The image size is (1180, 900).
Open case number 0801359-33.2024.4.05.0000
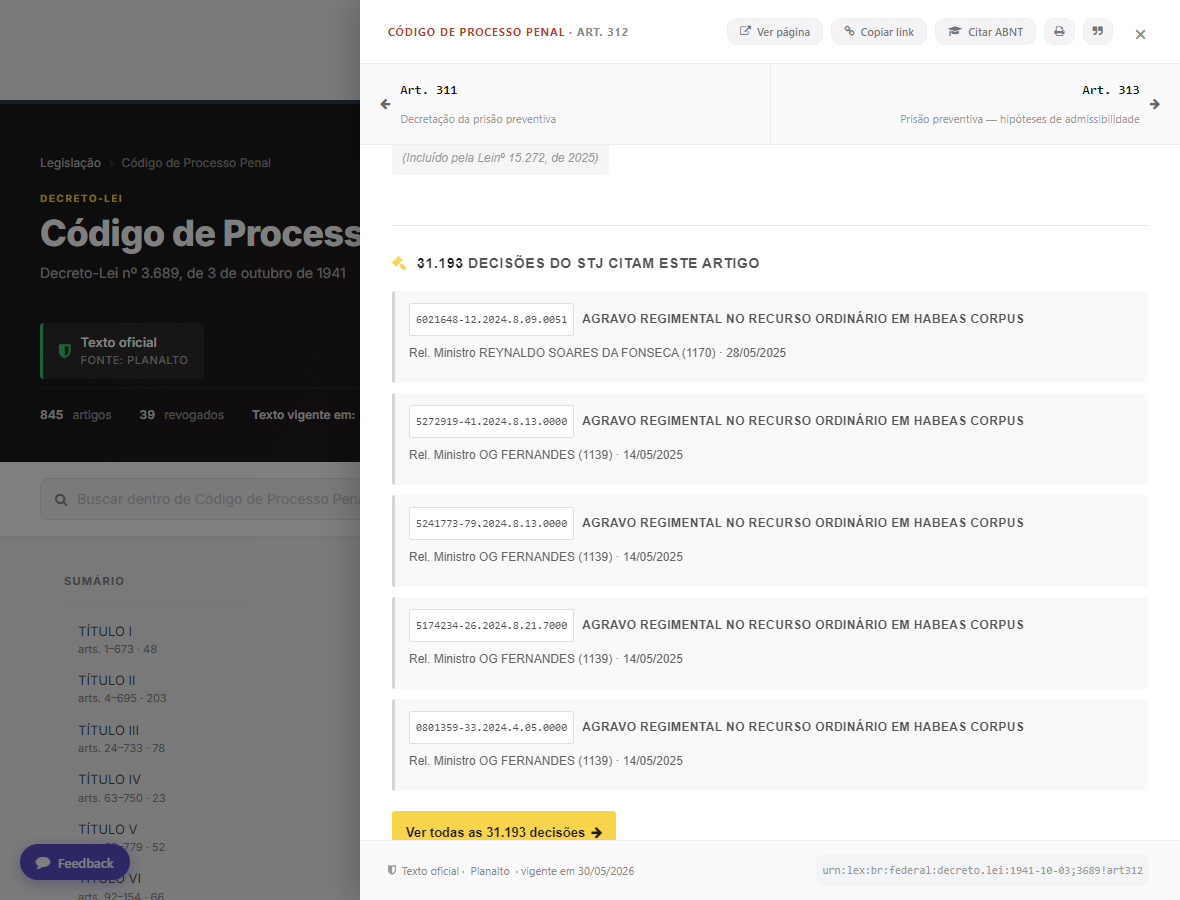(491, 727)
